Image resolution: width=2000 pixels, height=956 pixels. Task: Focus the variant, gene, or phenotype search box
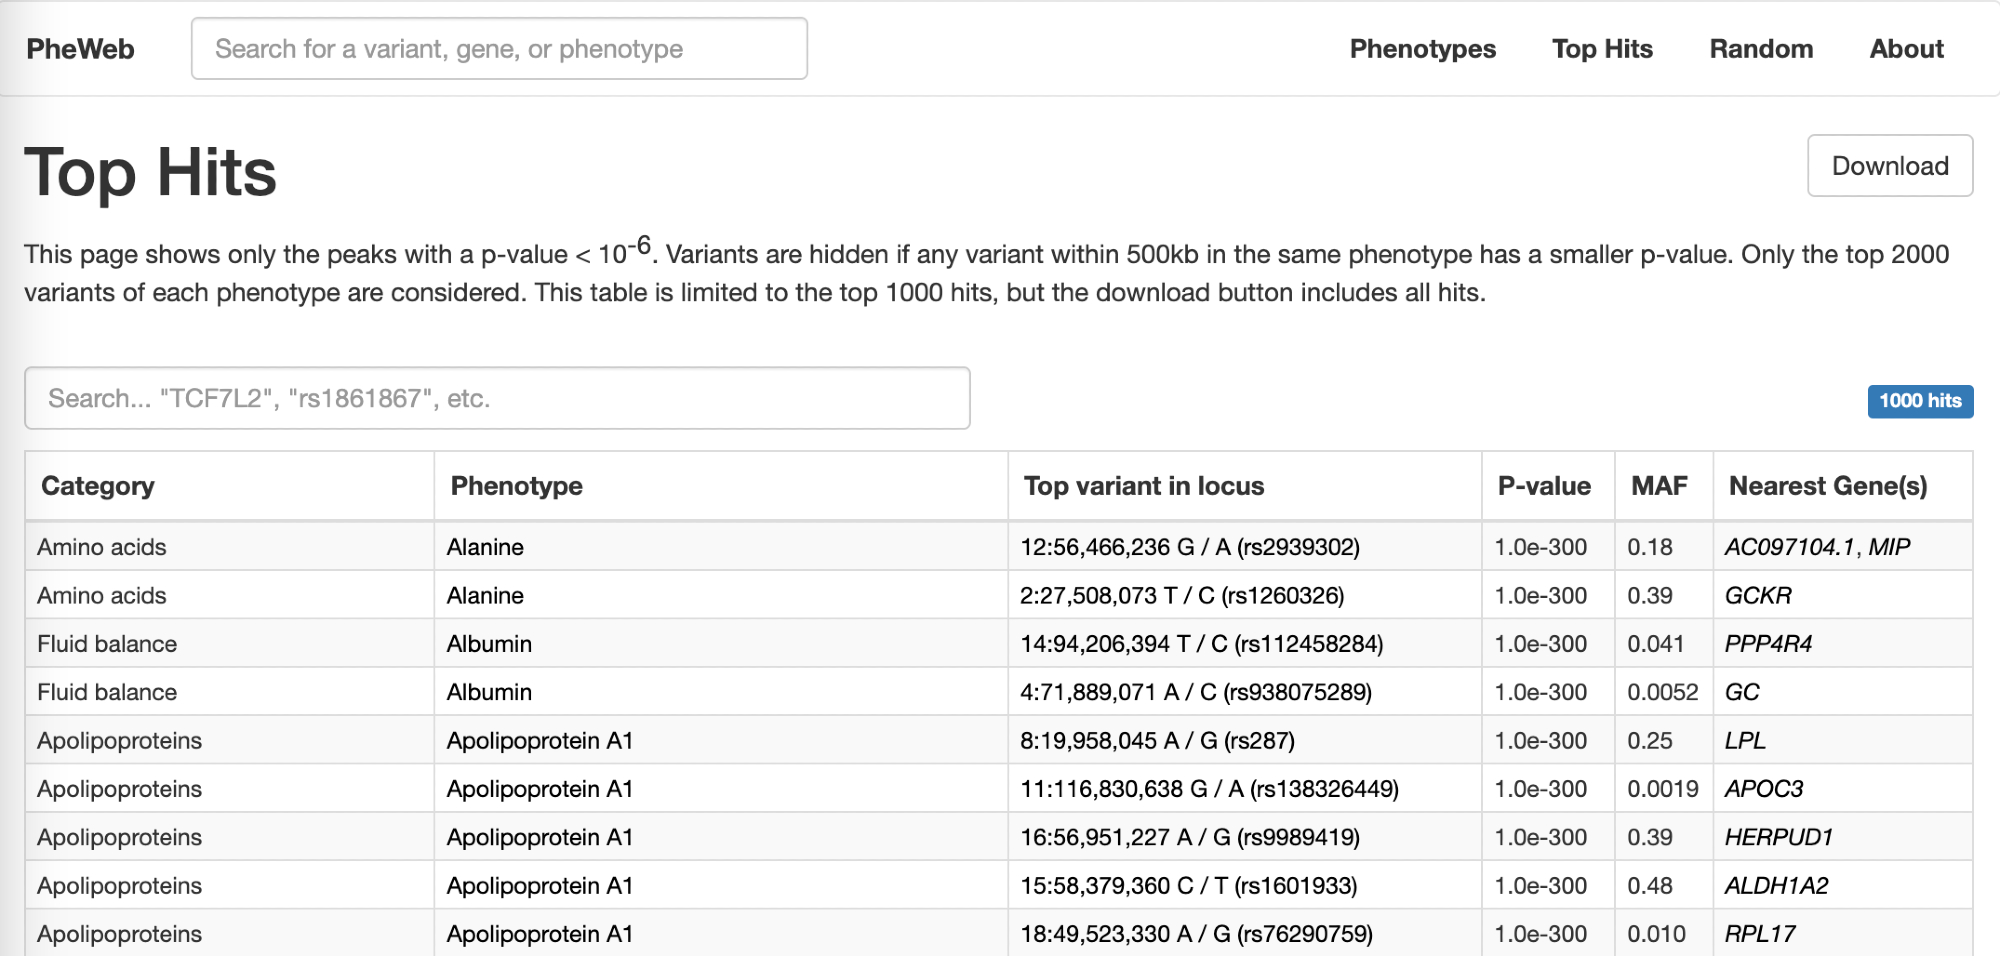click(x=499, y=49)
